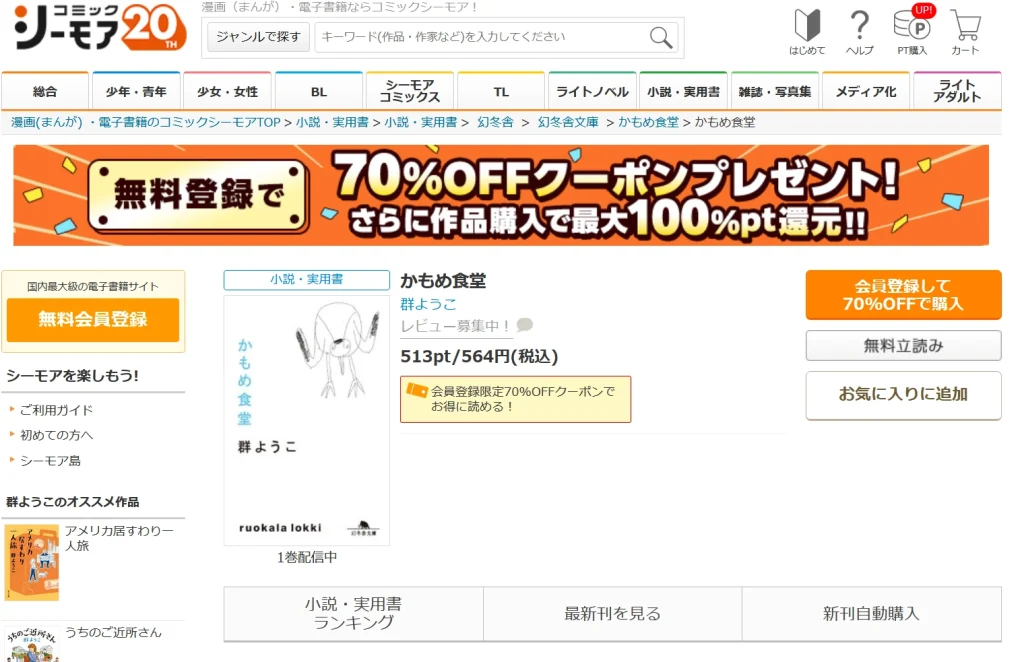Click the お気に入りに追加 button
1024x662 pixels.
pyautogui.click(x=903, y=395)
